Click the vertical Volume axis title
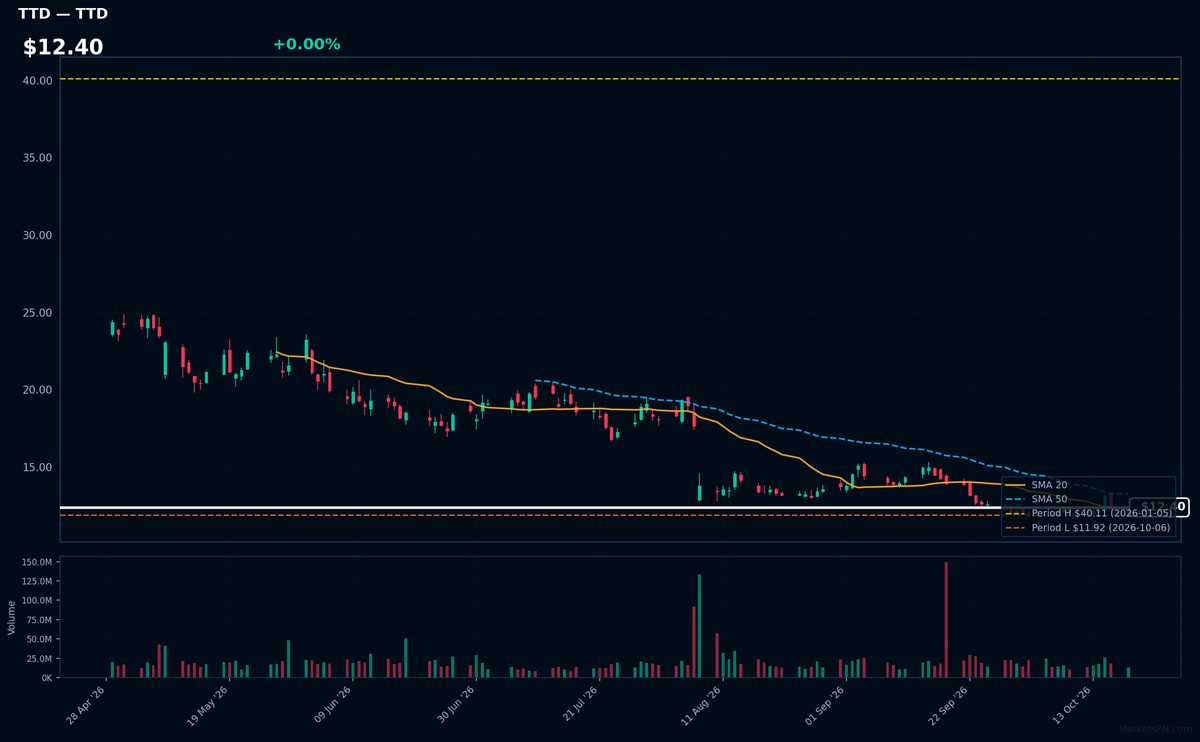The height and width of the screenshot is (742, 1200). tap(12, 617)
